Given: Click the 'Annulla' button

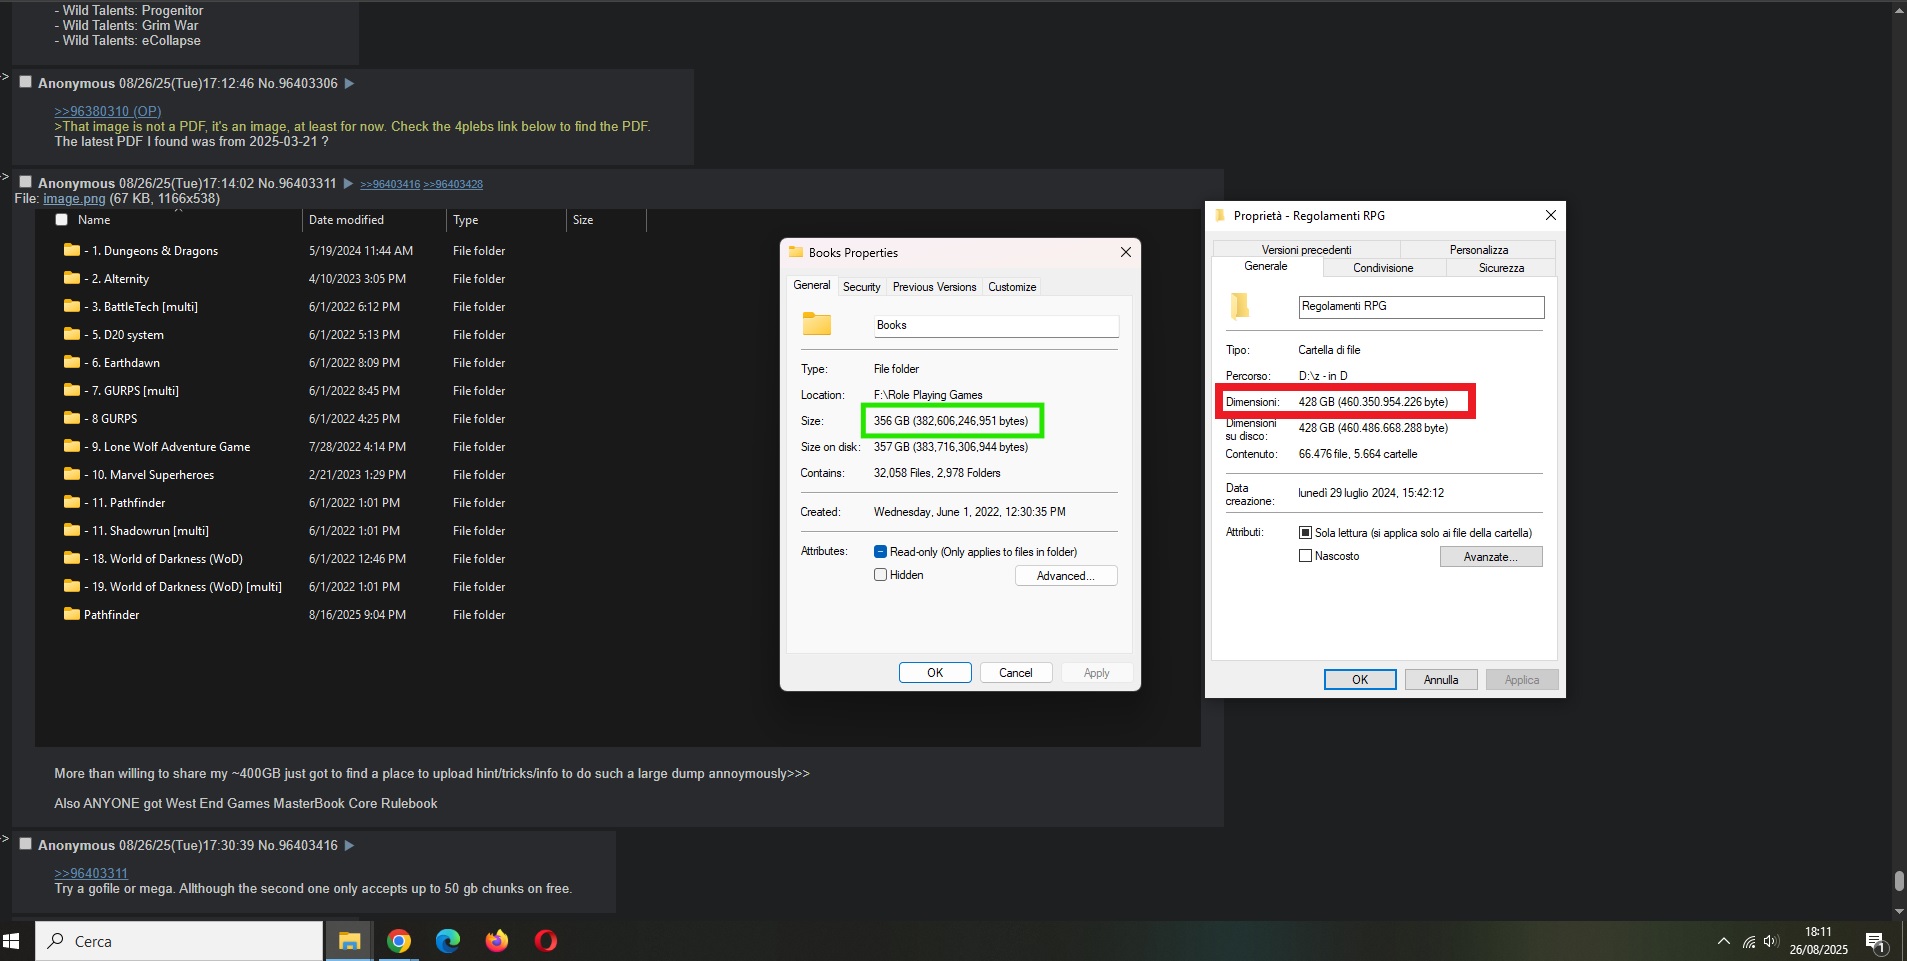Looking at the screenshot, I should click(1441, 680).
